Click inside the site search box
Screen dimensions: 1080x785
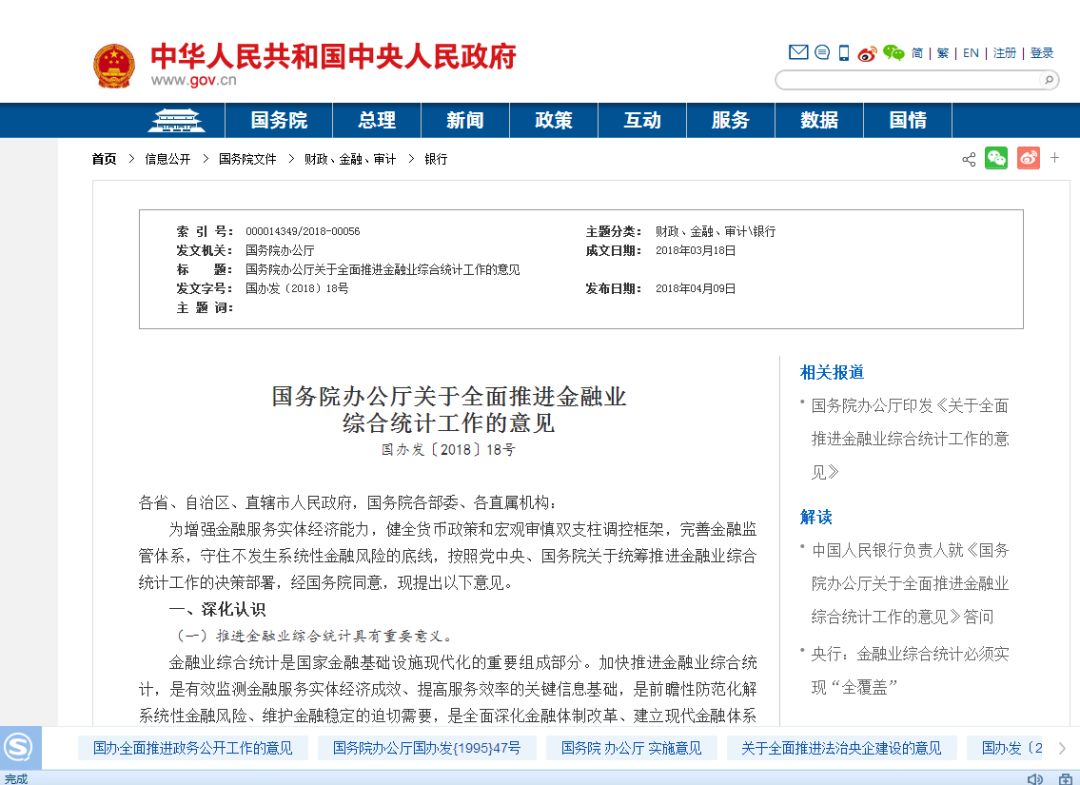pos(908,80)
